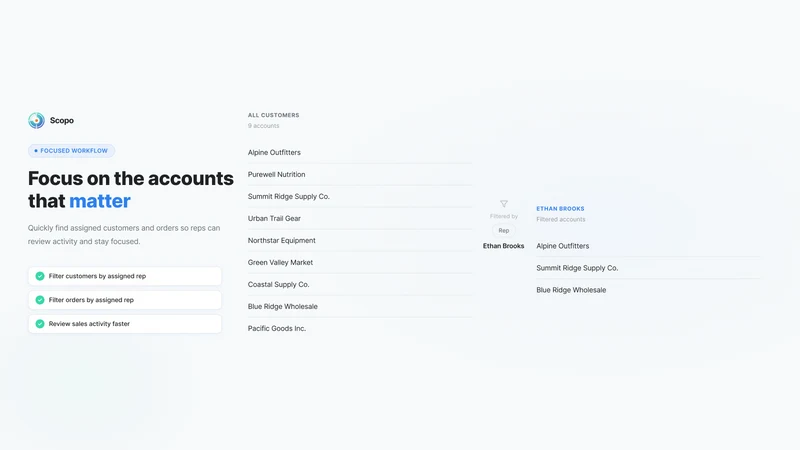Click the Ethan Brooks filtered list heading
This screenshot has width=800, height=450.
[x=560, y=209]
